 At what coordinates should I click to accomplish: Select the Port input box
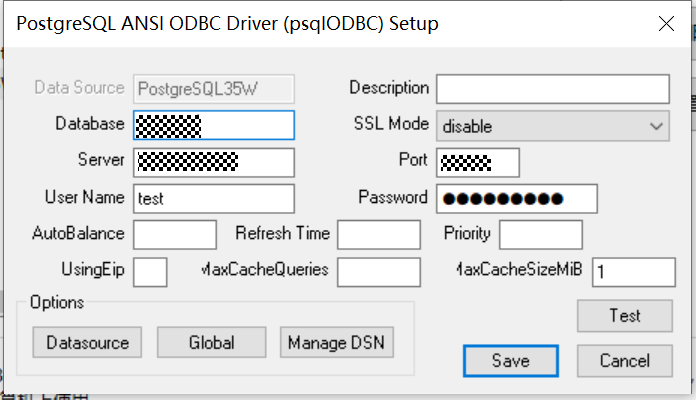point(478,162)
